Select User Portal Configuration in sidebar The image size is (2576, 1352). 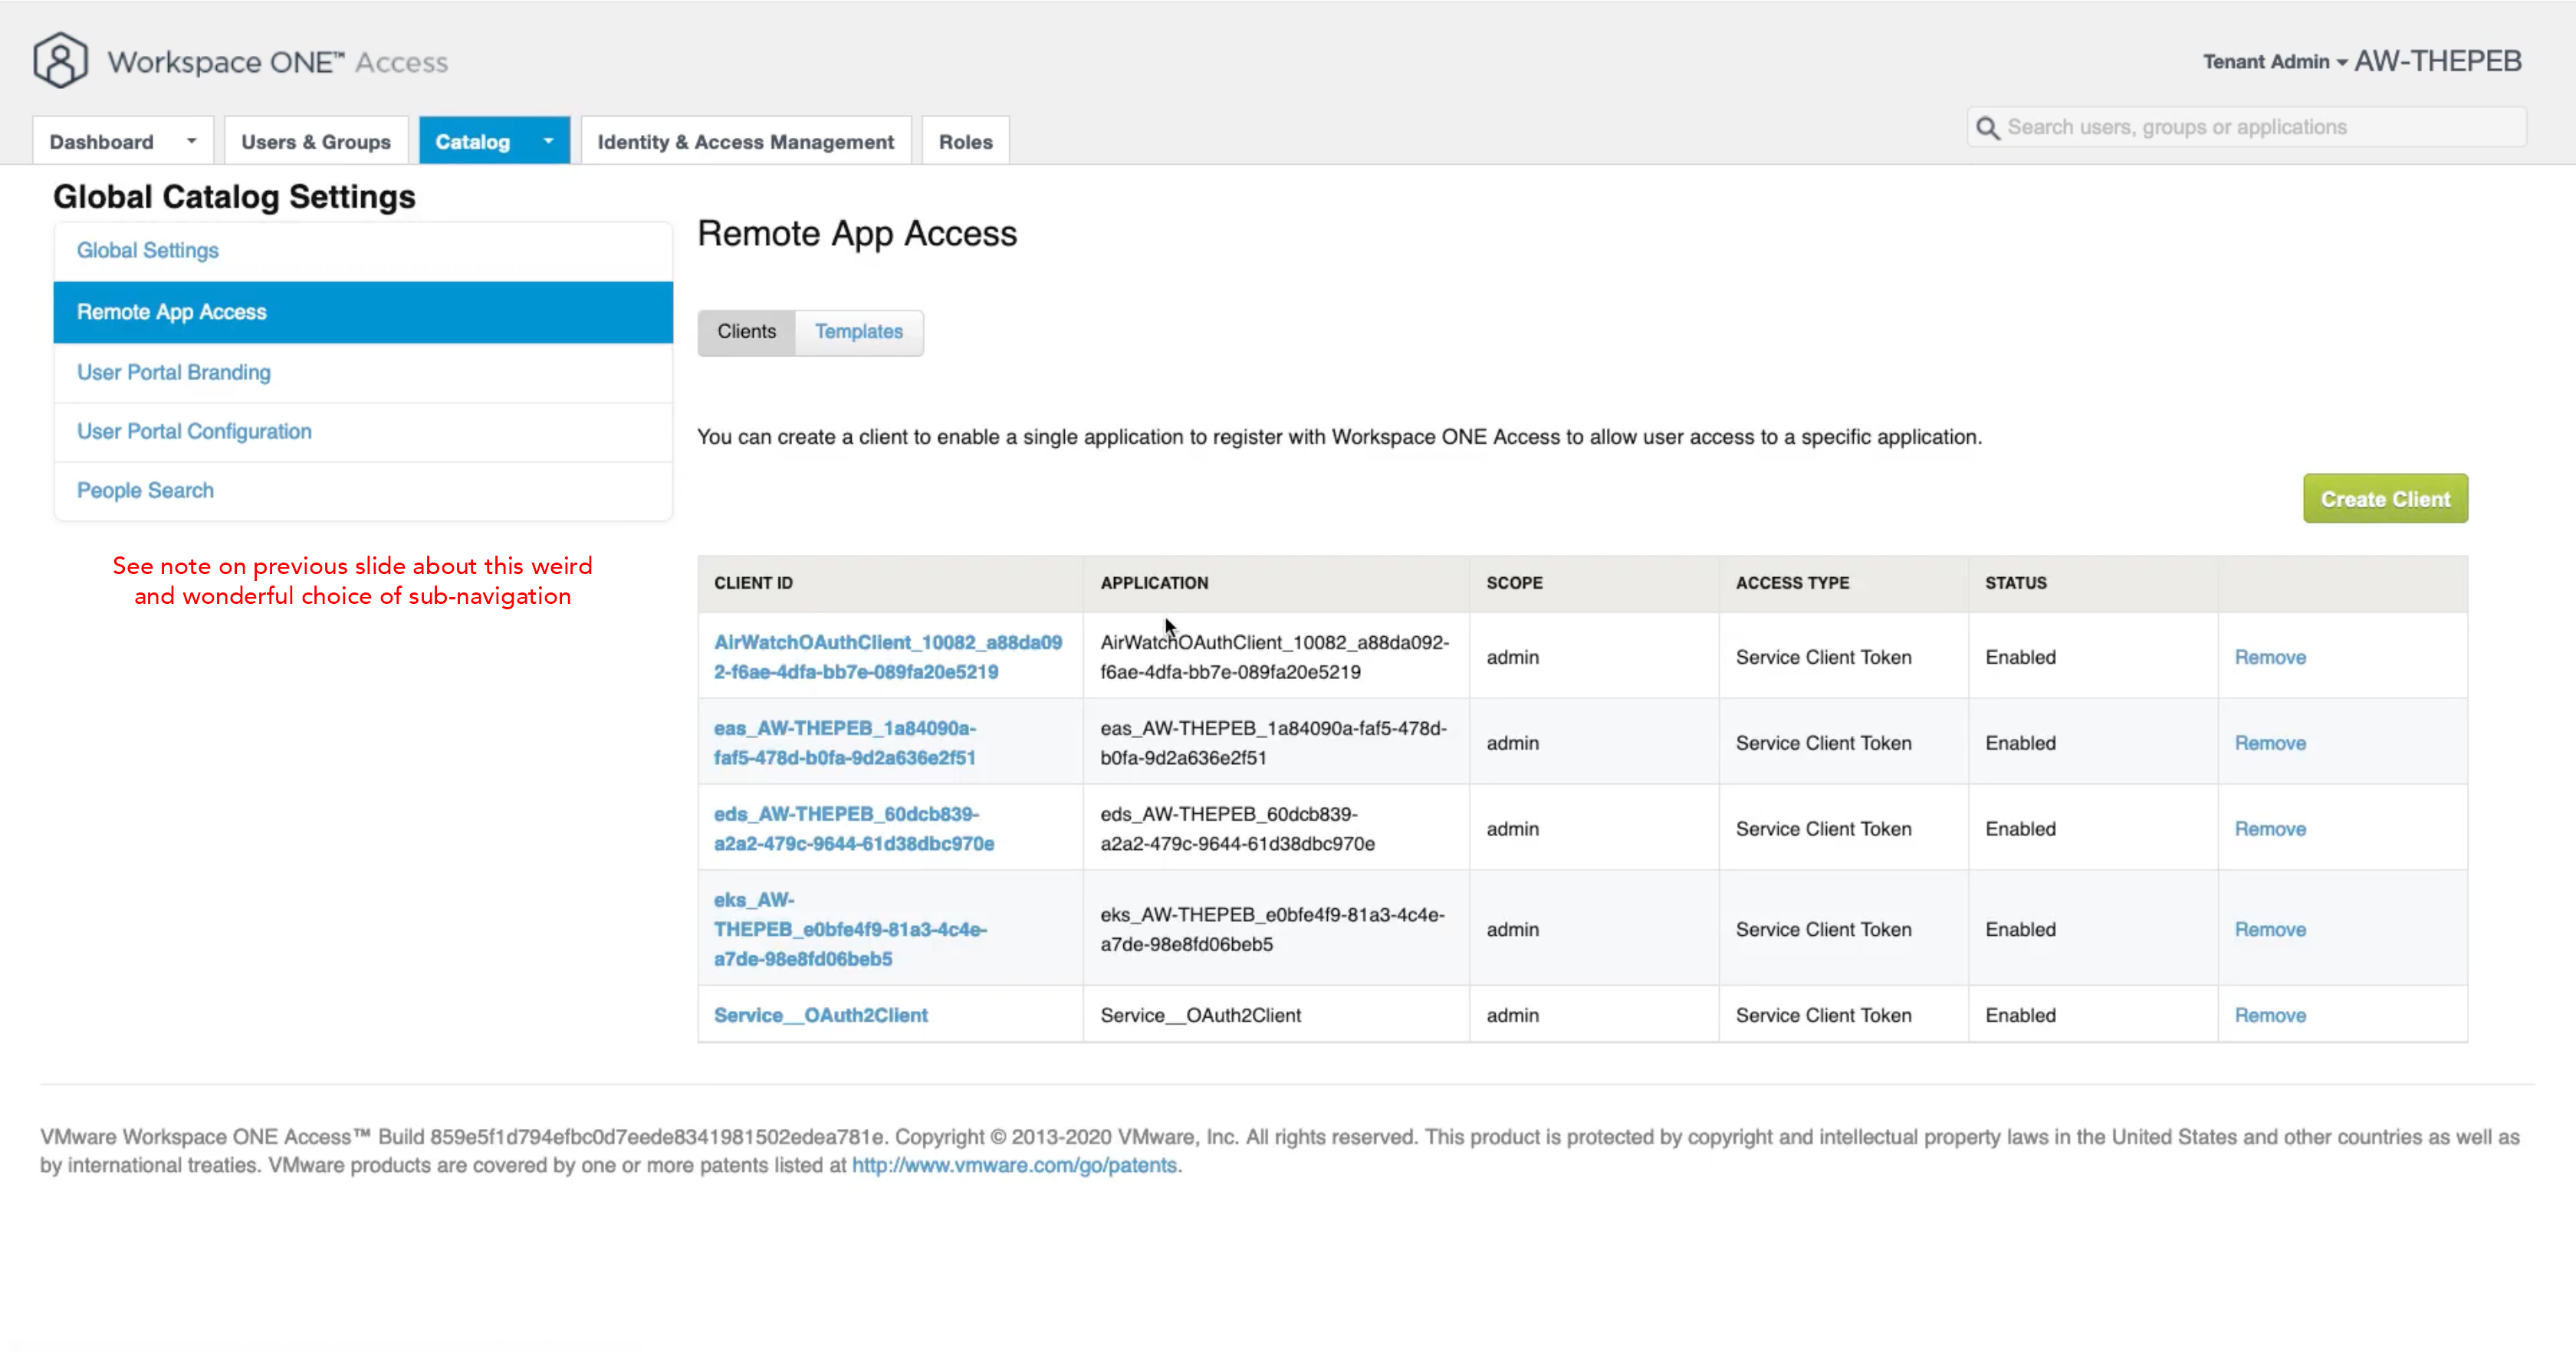194,431
